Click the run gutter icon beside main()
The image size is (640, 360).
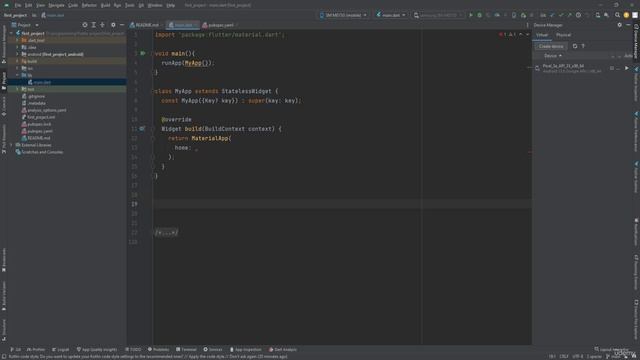[143, 53]
